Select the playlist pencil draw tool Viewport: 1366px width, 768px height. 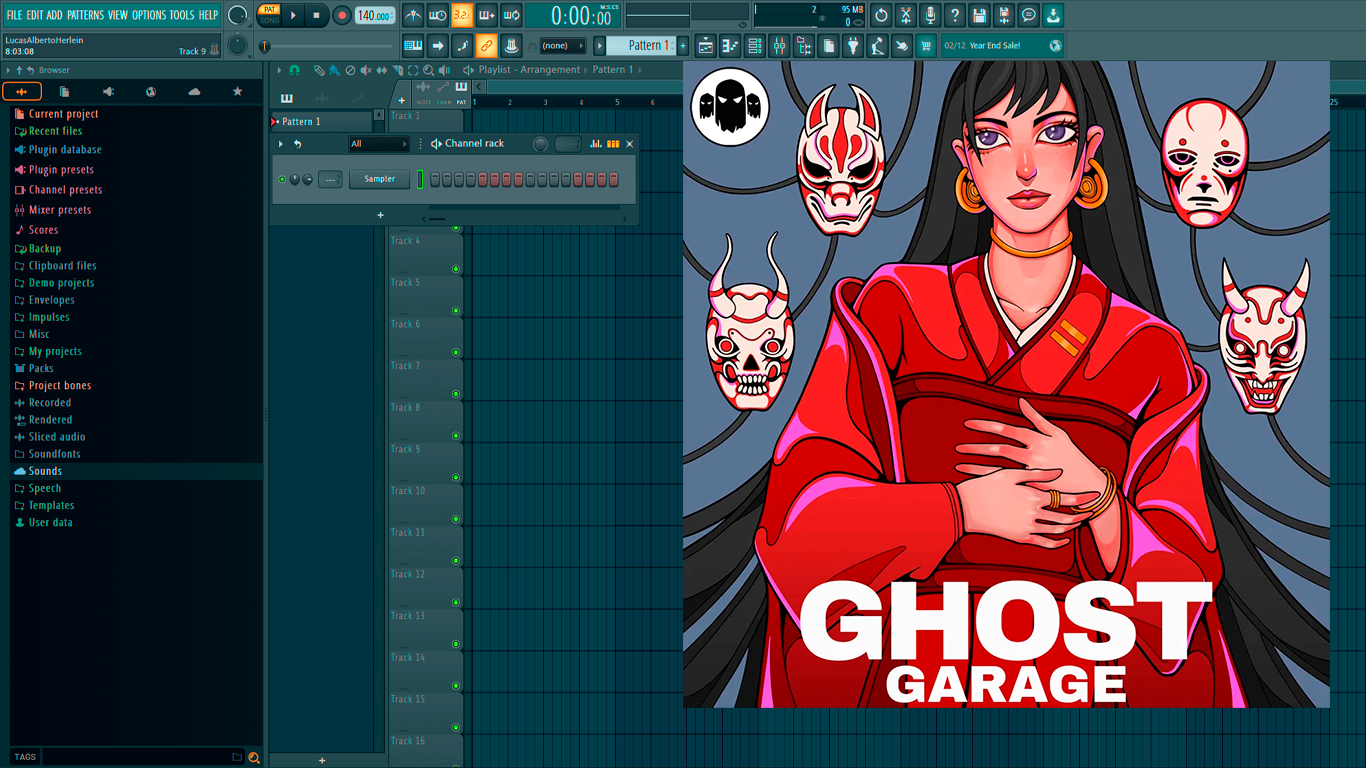point(318,70)
